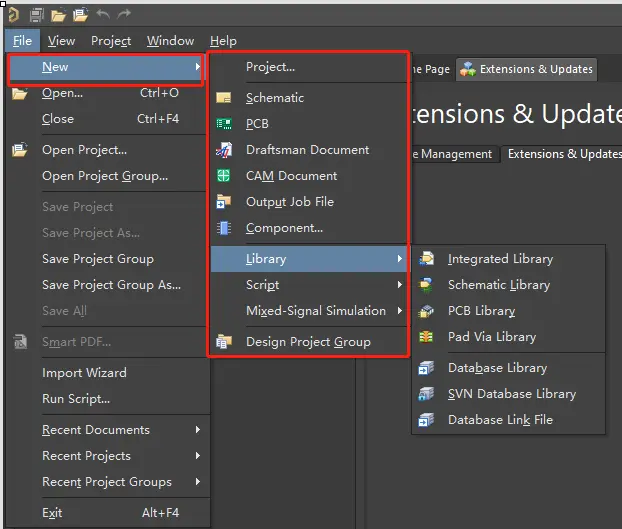Screen dimensions: 622x529
Task: Click the Component... label
Action: click(x=284, y=228)
